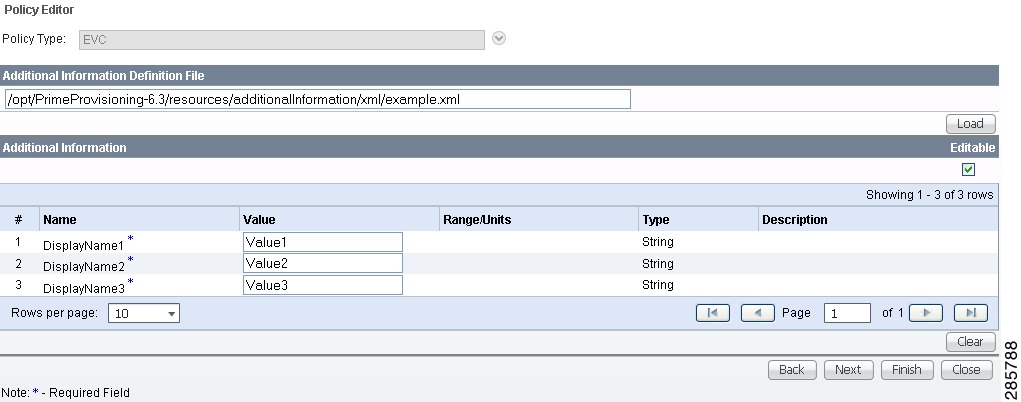Select the DisplayName2 row name
Image resolution: width=1021 pixels, height=402 pixels.
[x=83, y=266]
